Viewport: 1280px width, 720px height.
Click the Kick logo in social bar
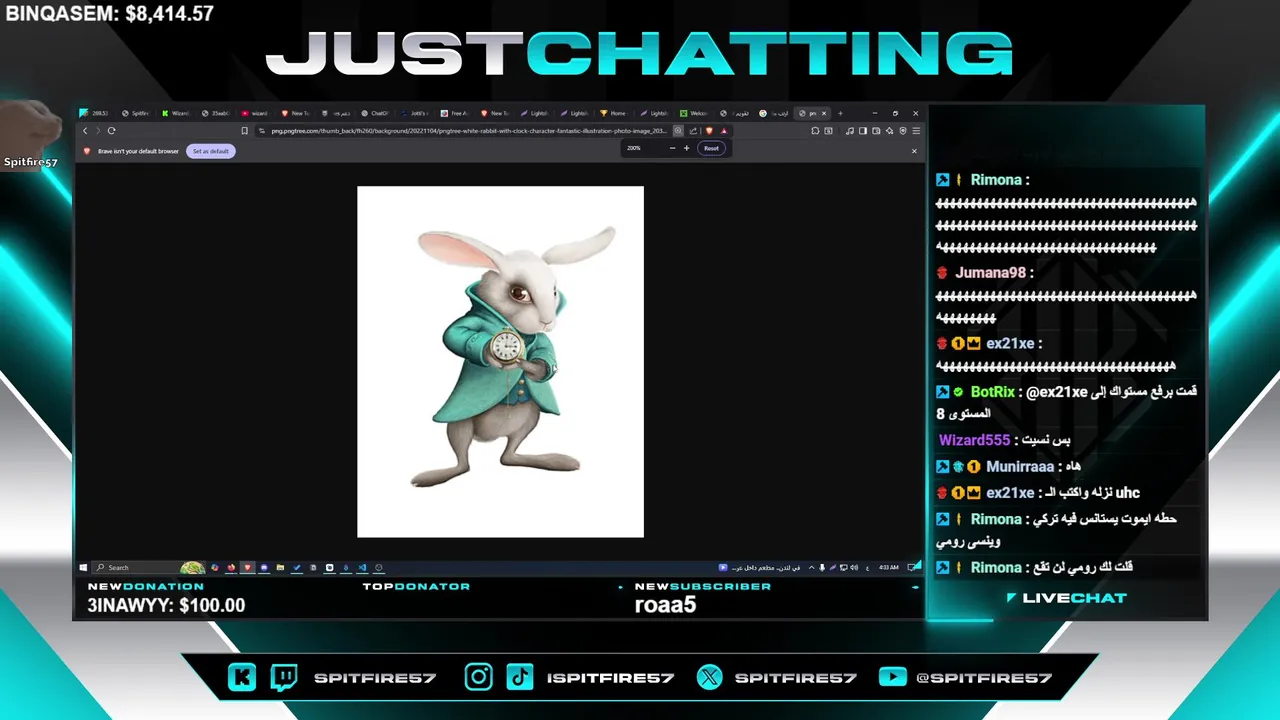tap(242, 677)
